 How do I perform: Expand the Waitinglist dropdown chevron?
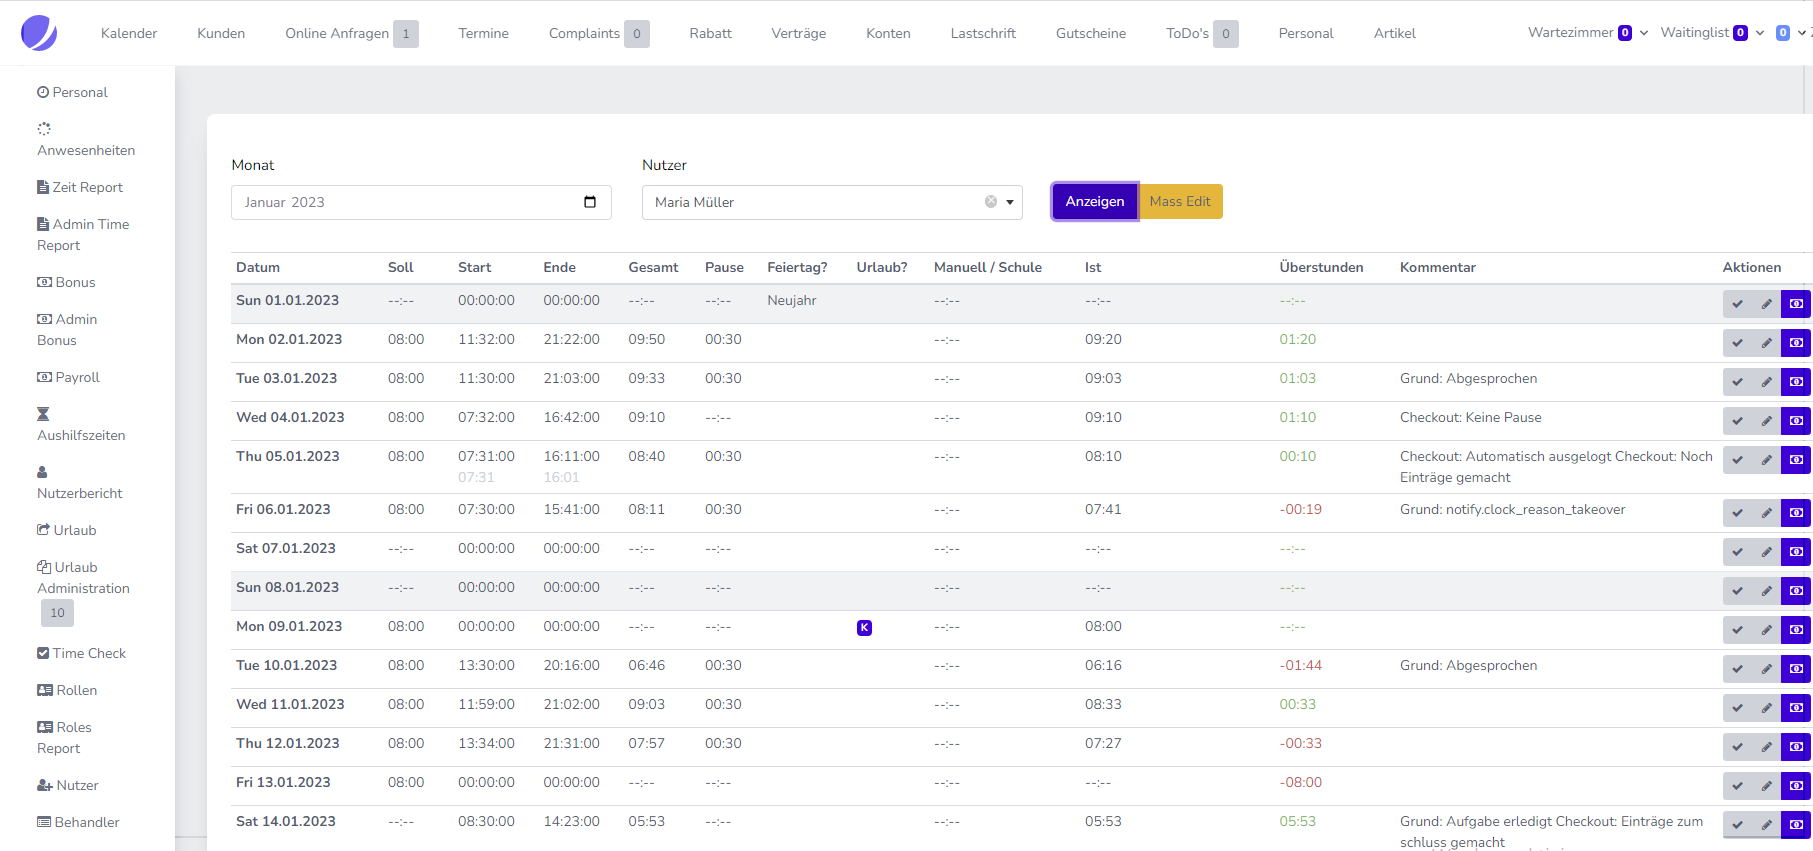[x=1760, y=33]
